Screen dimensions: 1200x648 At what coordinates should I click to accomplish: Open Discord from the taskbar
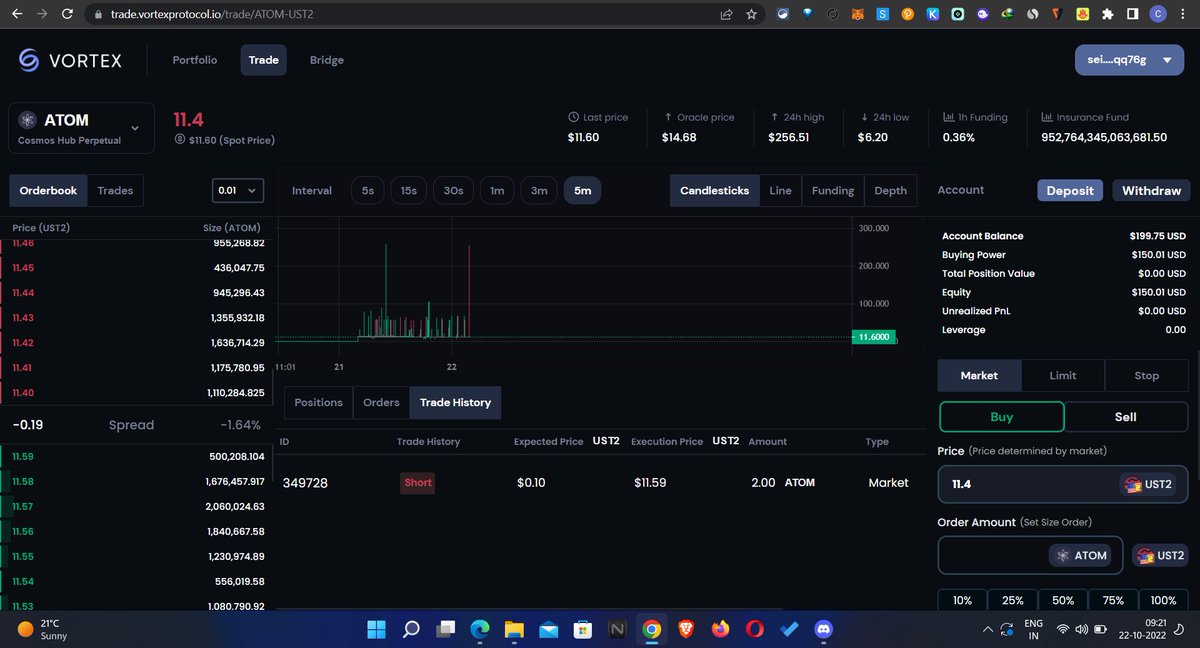(824, 629)
